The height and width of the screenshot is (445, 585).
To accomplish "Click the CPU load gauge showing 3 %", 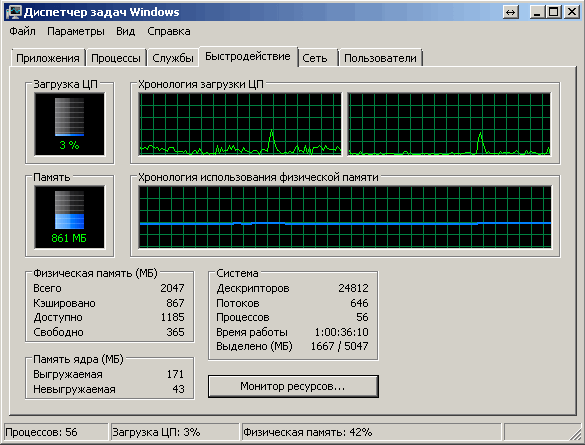I will (69, 124).
